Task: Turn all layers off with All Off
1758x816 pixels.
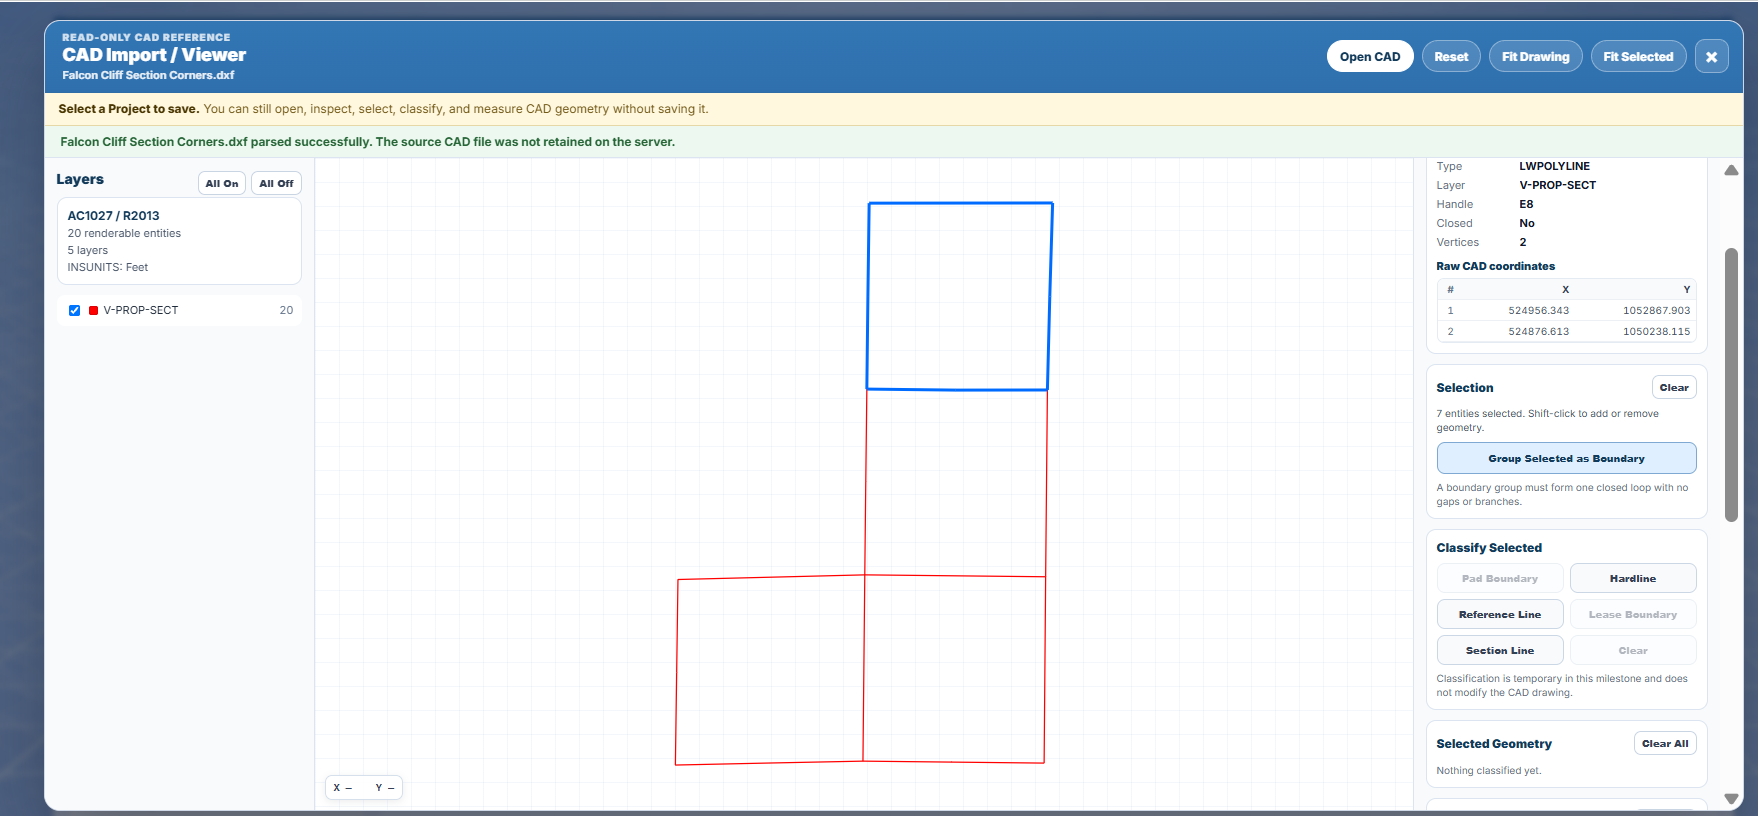Action: point(276,183)
